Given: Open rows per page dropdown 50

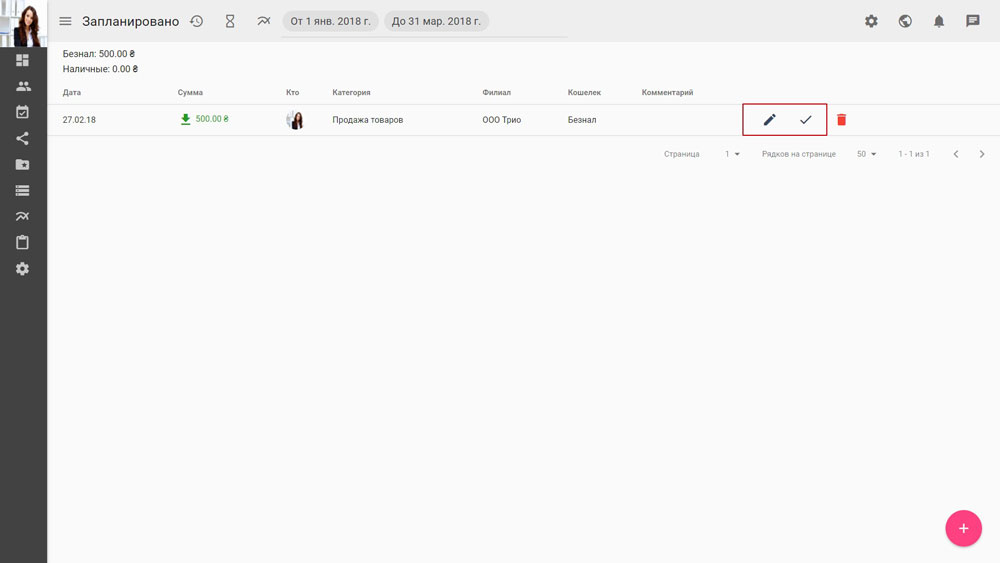Looking at the screenshot, I should (866, 154).
